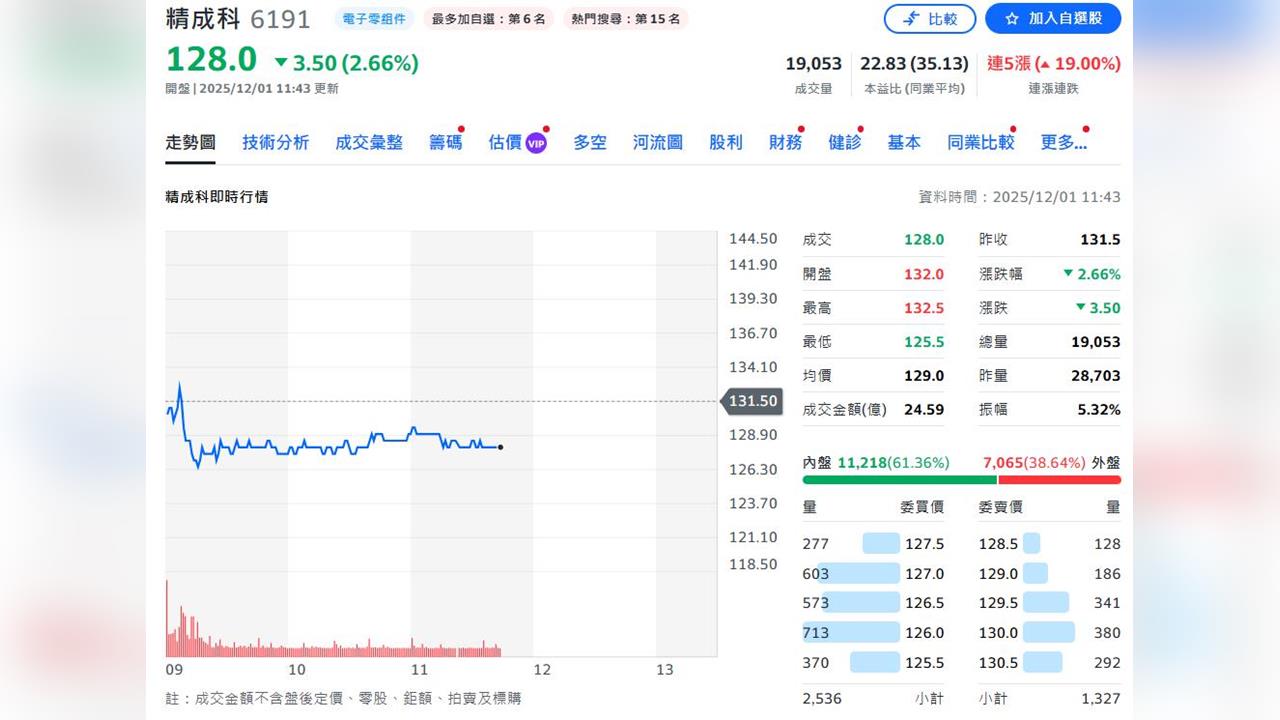The width and height of the screenshot is (1280, 720).
Task: Select the 多空 tab
Action: (x=589, y=142)
